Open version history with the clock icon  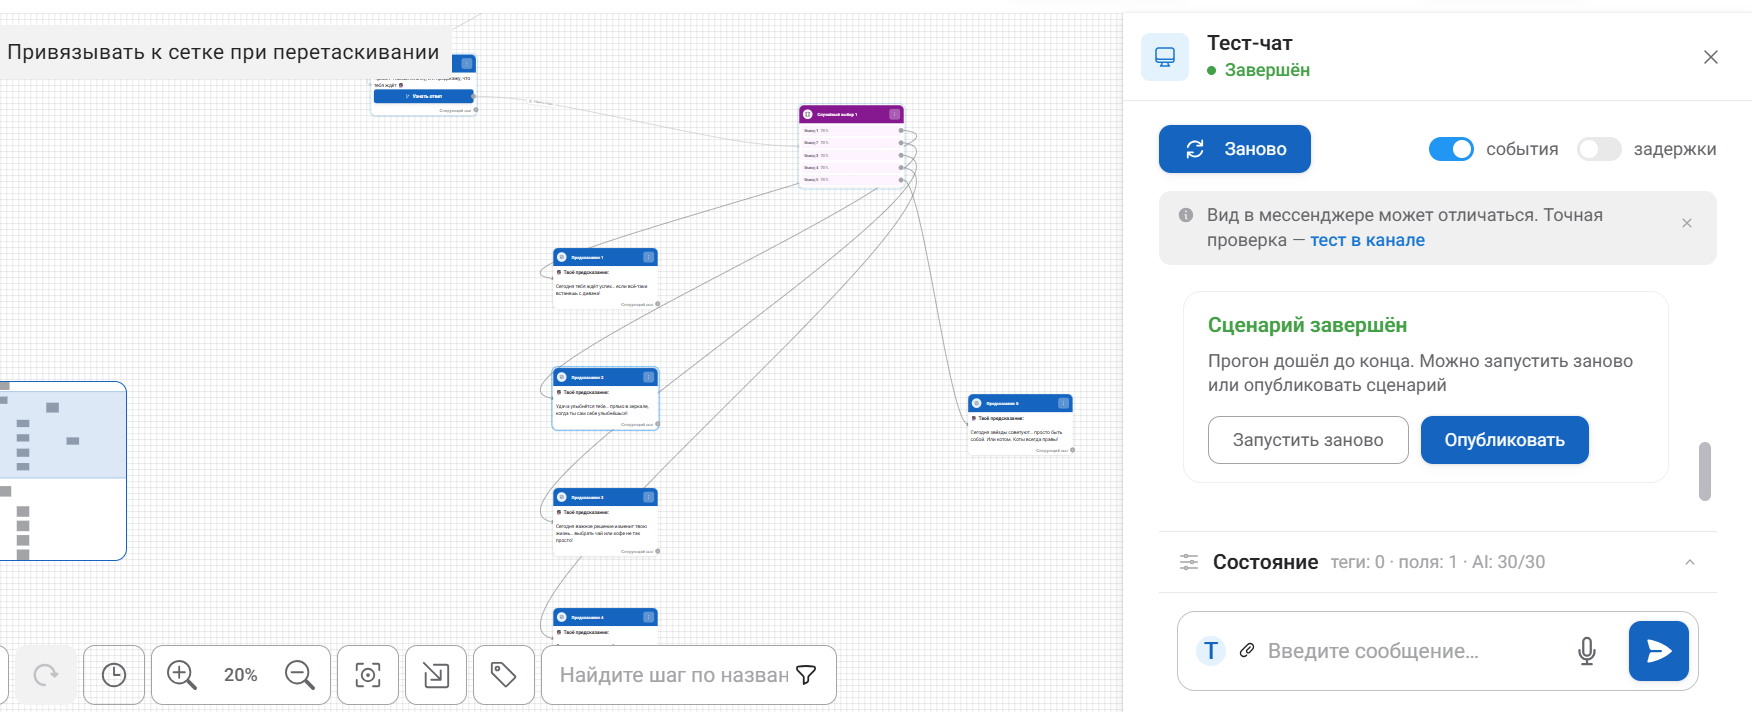click(114, 676)
